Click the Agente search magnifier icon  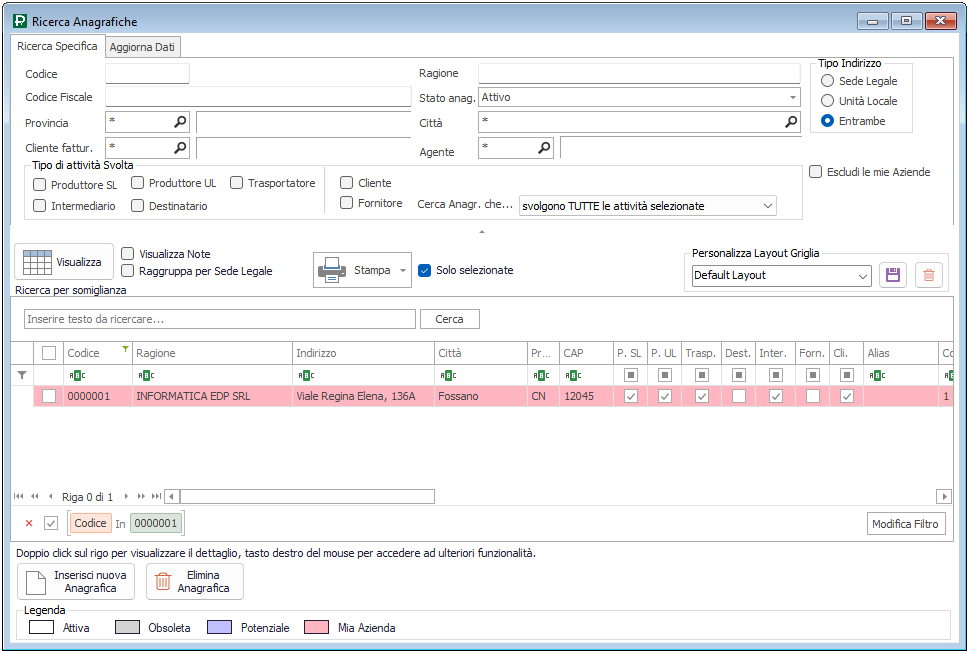tap(544, 148)
